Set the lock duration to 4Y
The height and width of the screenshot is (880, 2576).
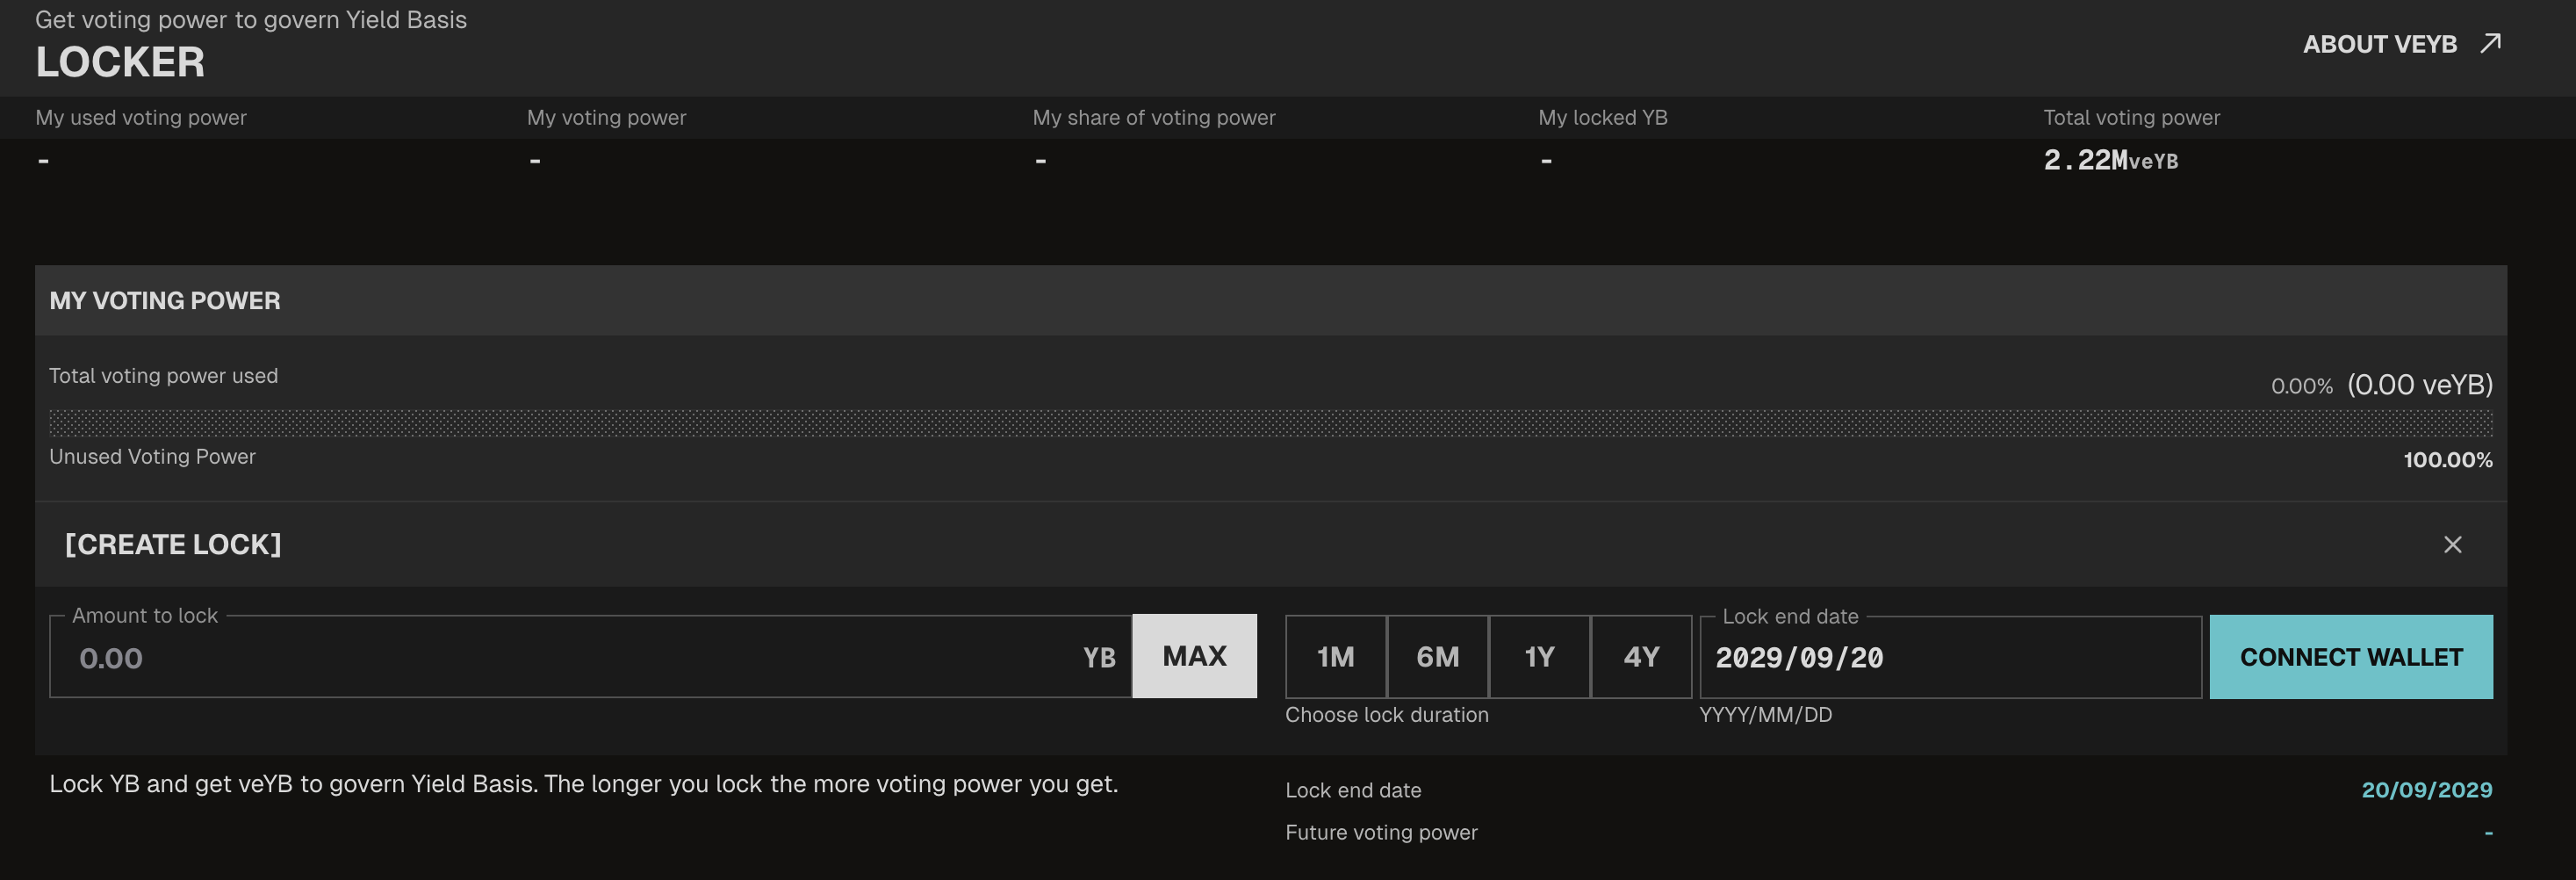point(1641,656)
